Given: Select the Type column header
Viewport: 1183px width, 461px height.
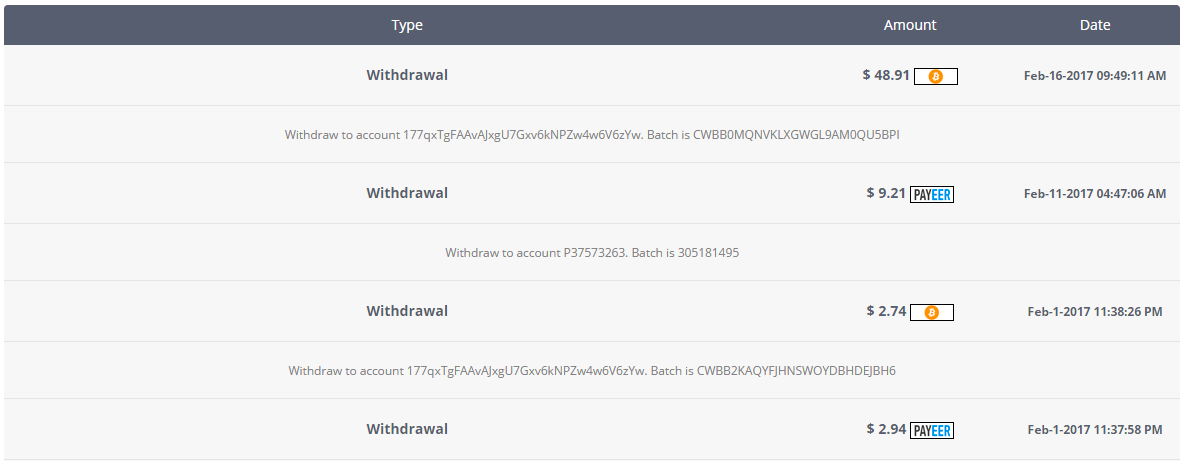Looking at the screenshot, I should coord(407,25).
